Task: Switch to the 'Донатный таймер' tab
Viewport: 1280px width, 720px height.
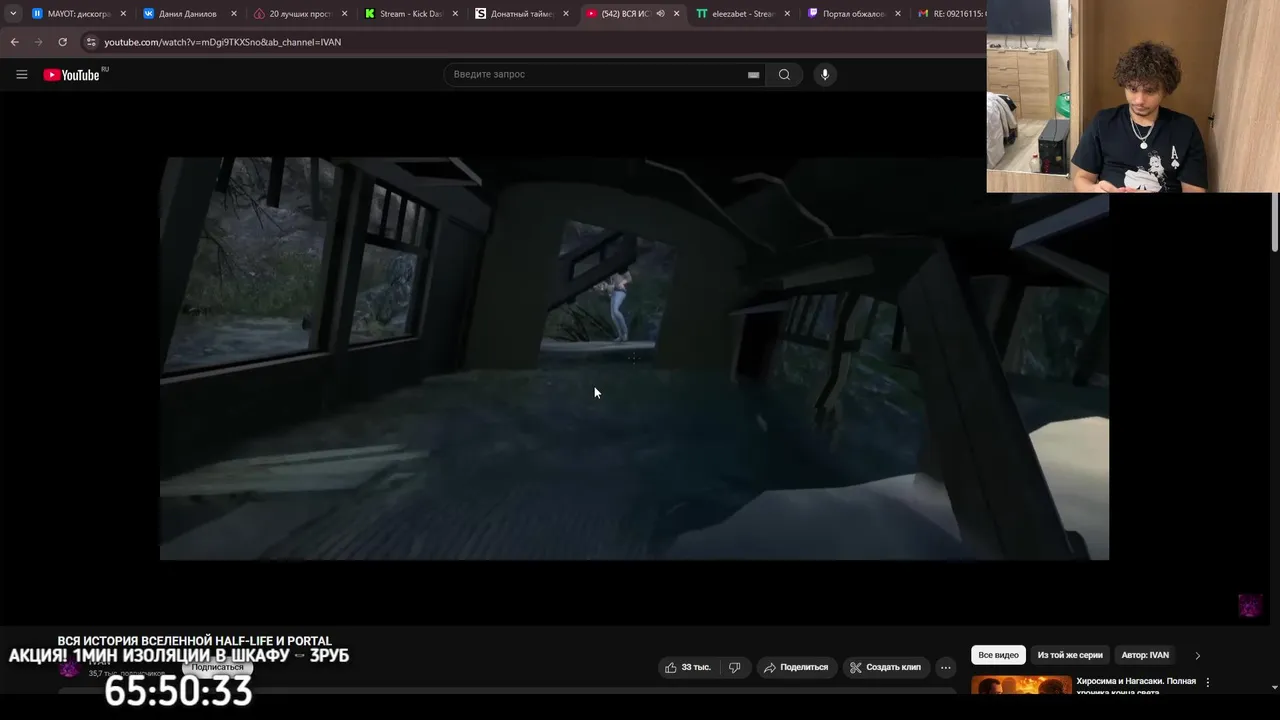Action: (x=521, y=14)
